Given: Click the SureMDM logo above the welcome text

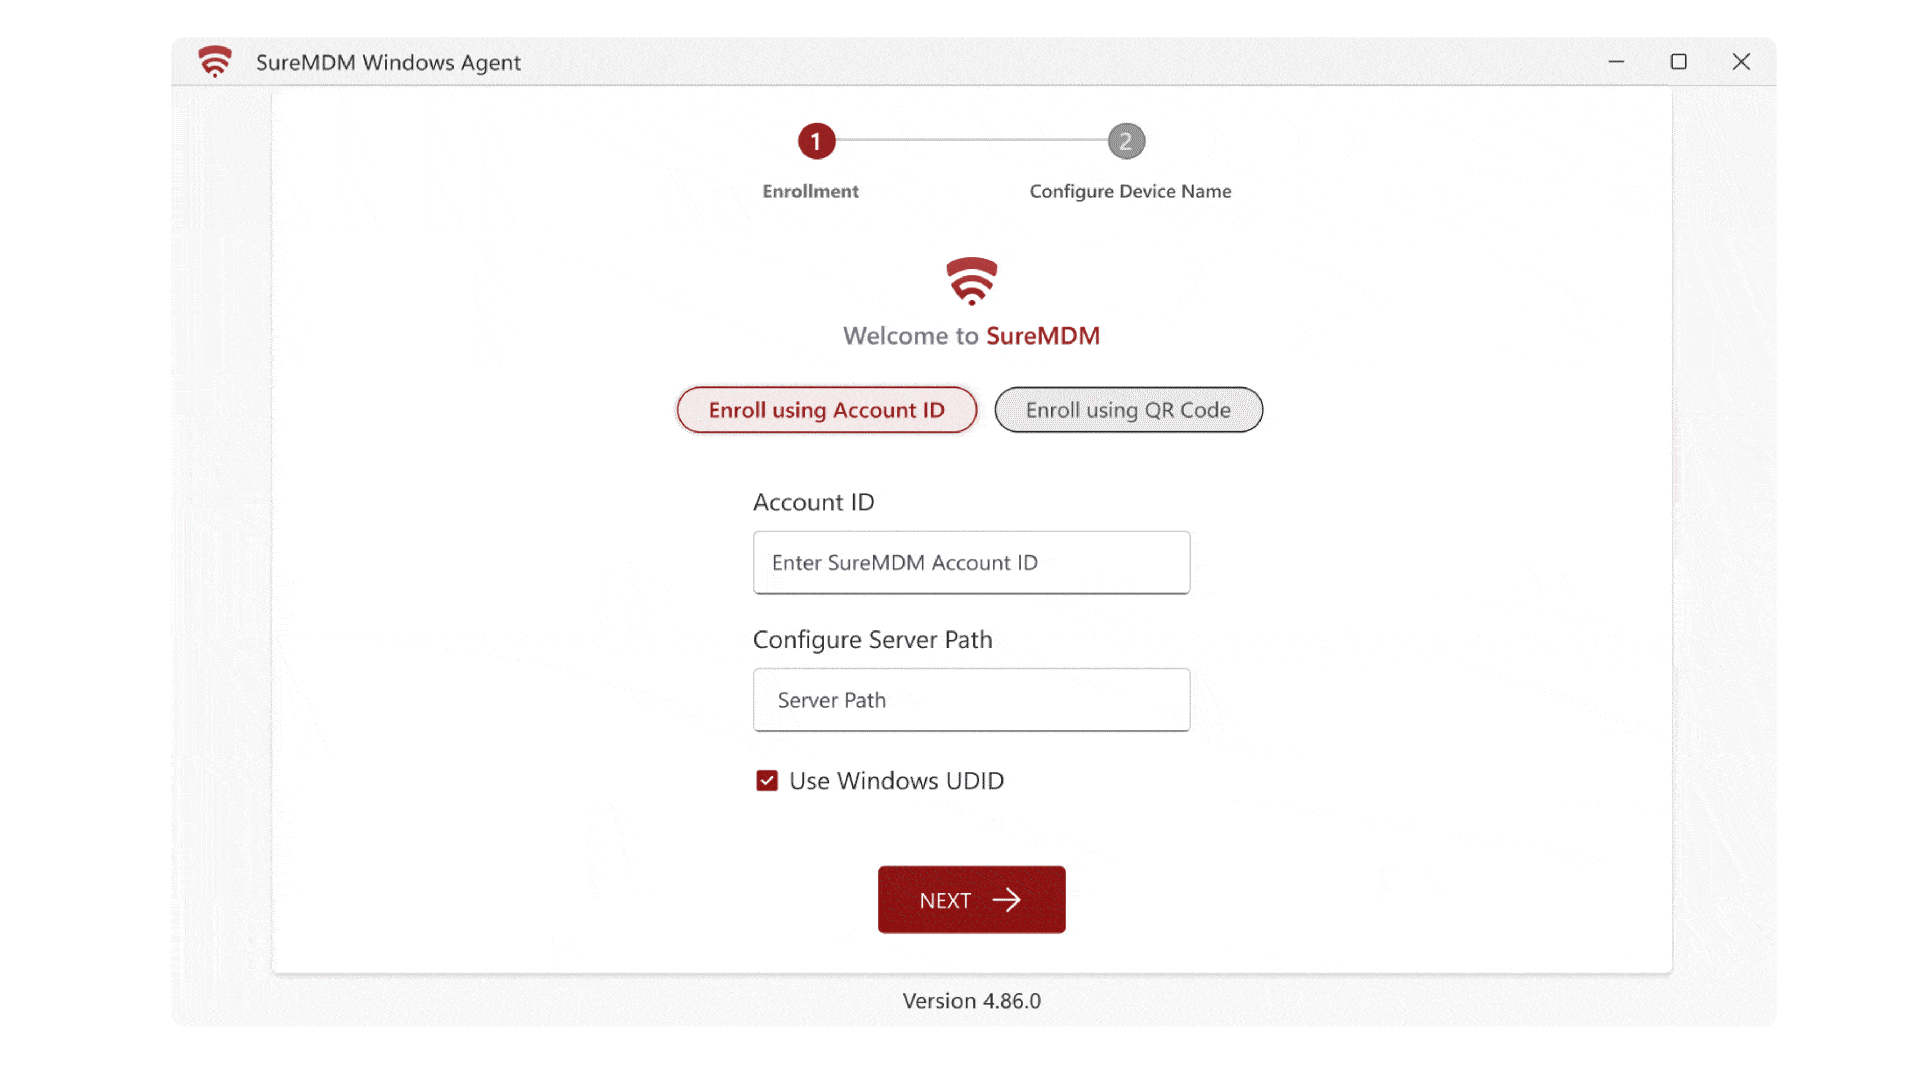Looking at the screenshot, I should click(x=971, y=281).
